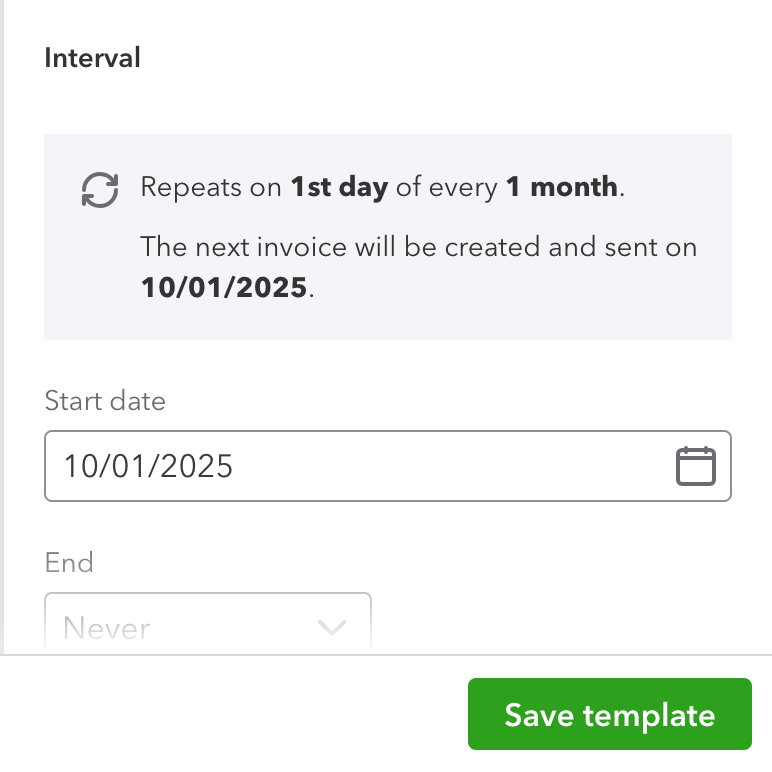Select the Start date label

pos(105,401)
